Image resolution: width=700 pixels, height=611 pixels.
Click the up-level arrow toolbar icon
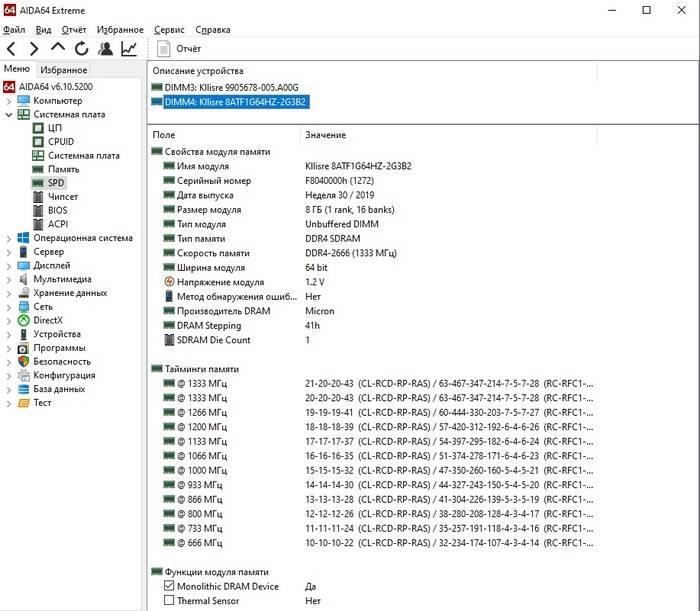coord(58,47)
